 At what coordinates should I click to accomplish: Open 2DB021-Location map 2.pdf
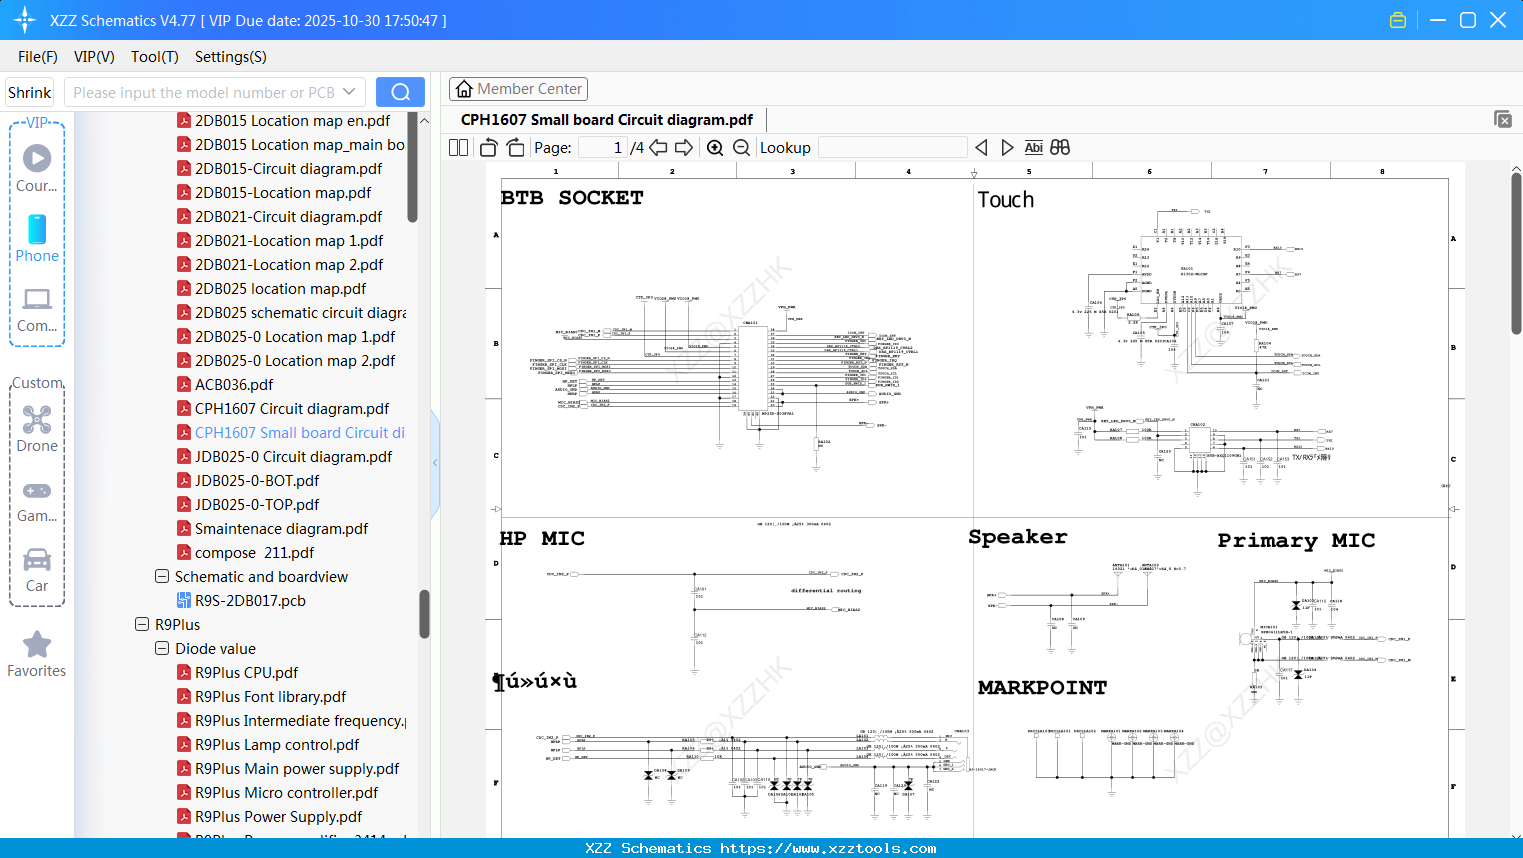tap(289, 265)
